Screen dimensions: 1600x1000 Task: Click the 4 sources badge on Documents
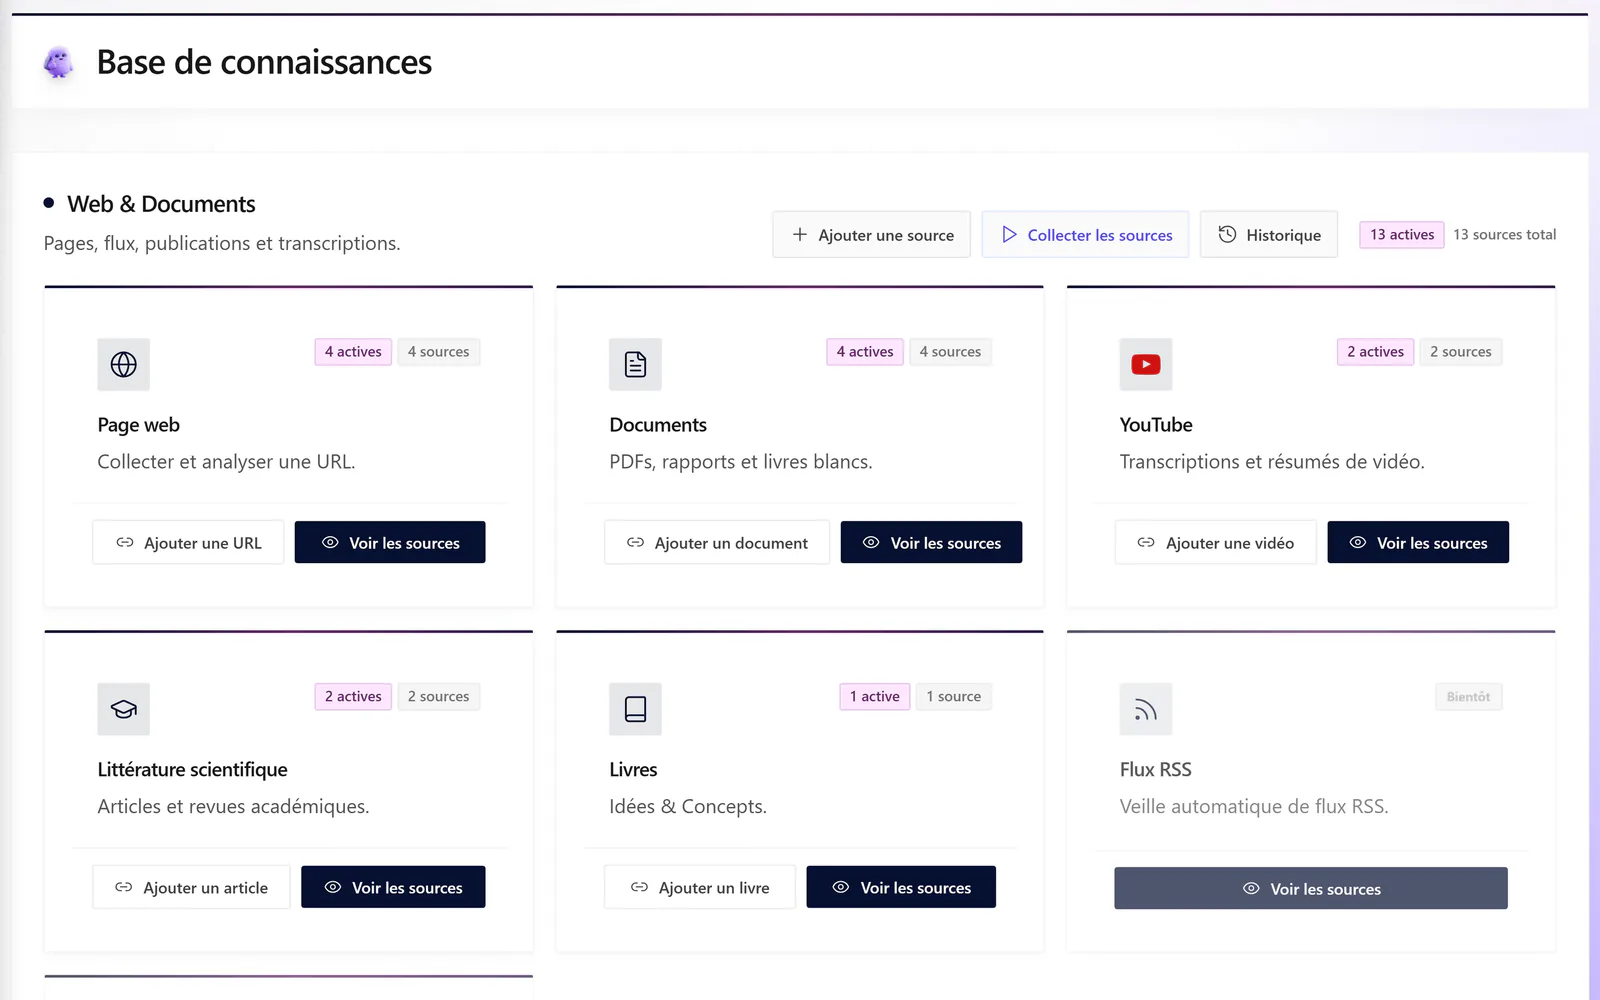click(x=950, y=352)
